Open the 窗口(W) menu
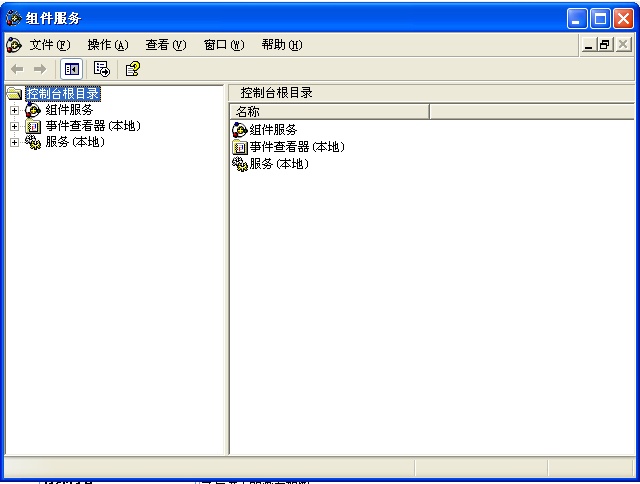 224,44
